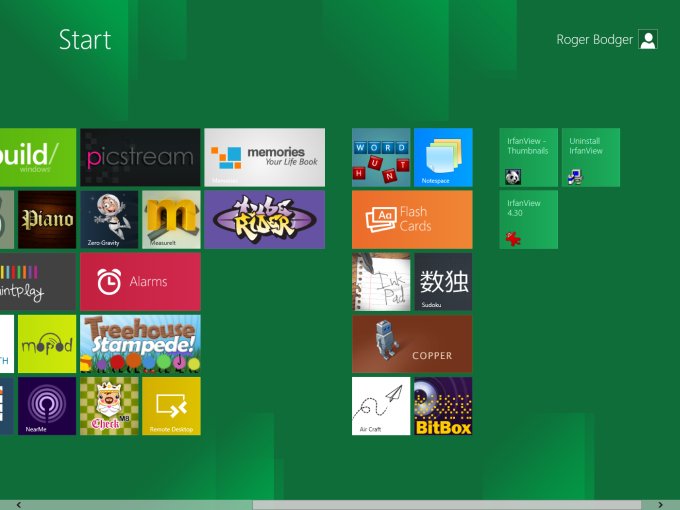Click the left scroll arrow
The width and height of the screenshot is (680, 510).
(19, 505)
